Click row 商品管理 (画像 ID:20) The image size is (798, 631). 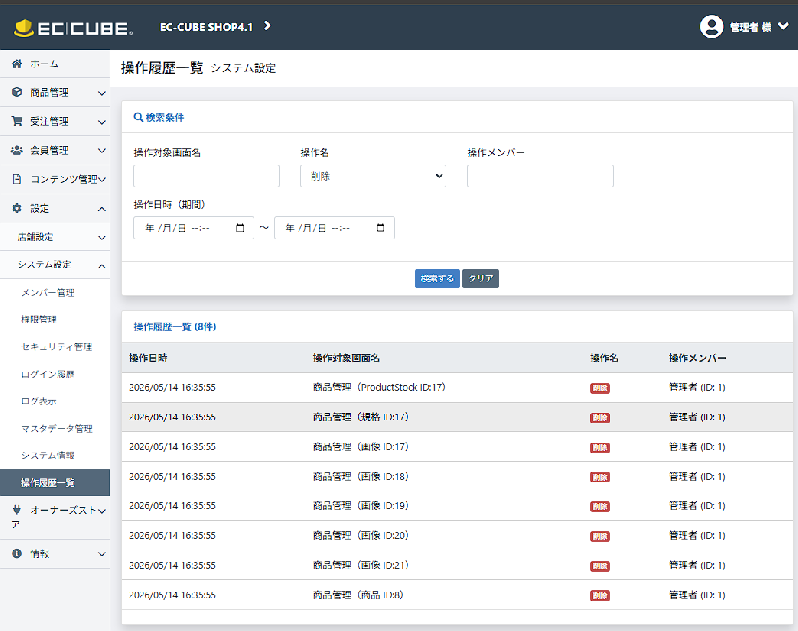(457, 535)
